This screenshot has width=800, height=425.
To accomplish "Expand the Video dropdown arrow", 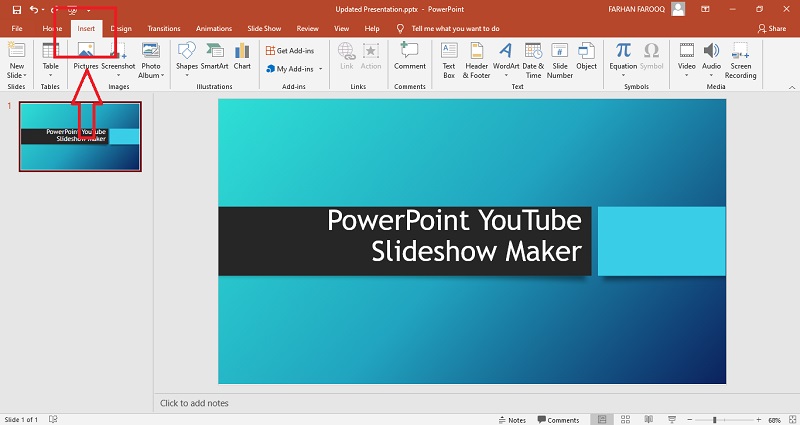I will coord(687,76).
